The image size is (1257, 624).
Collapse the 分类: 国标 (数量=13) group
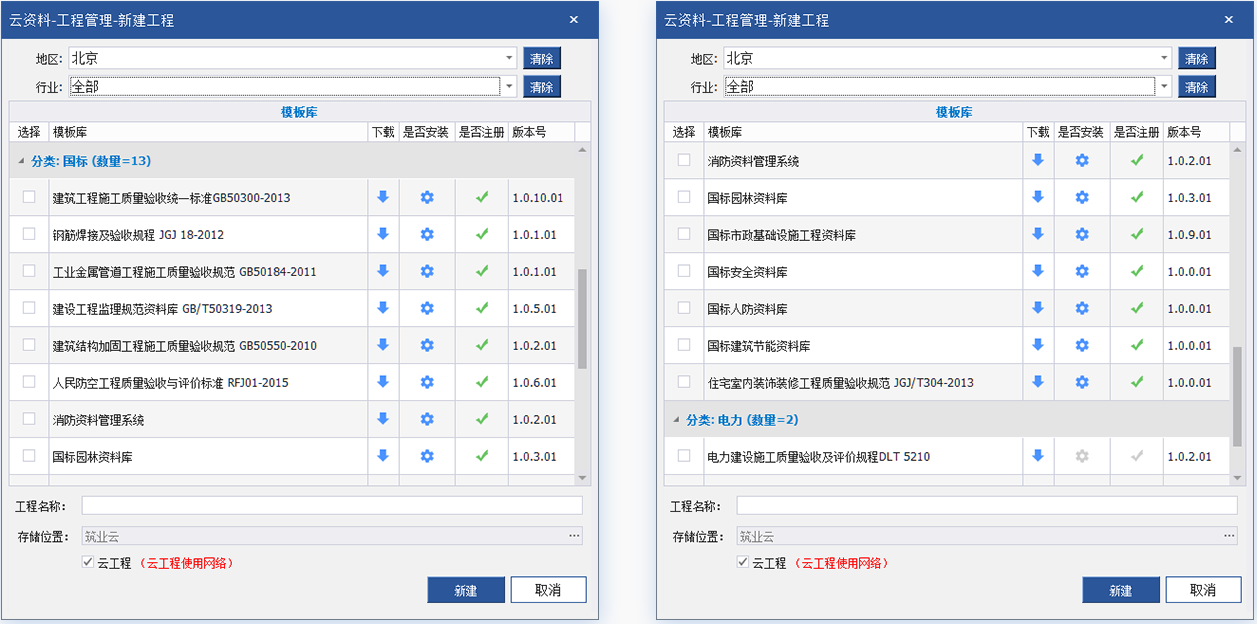click(22, 161)
